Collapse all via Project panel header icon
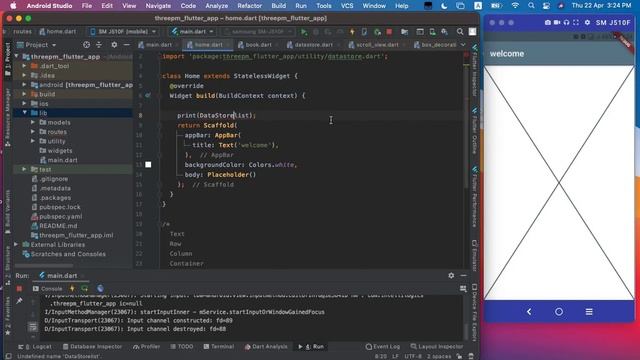The width and height of the screenshot is (640, 360). [99, 45]
